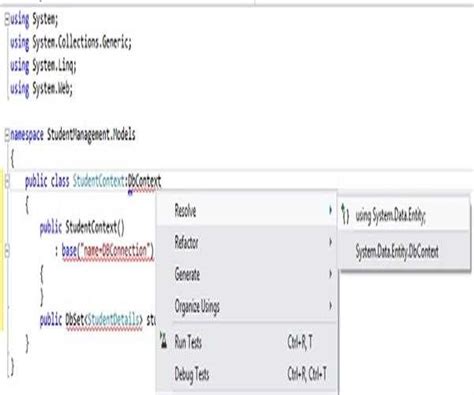Select 'using System.Data.Entity;' resolve option
Screen dimensions: 474x395
[404, 215]
